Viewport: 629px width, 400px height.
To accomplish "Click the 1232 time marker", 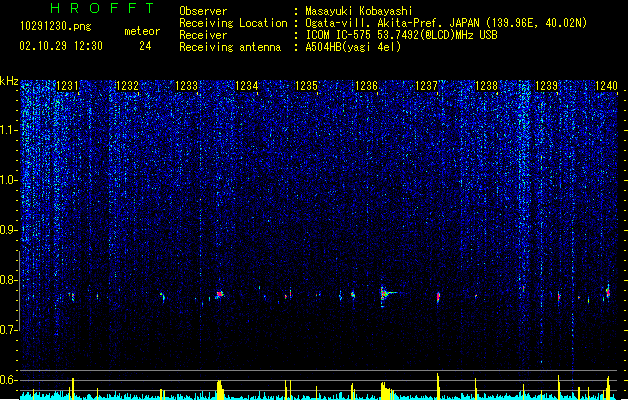I will tap(127, 86).
